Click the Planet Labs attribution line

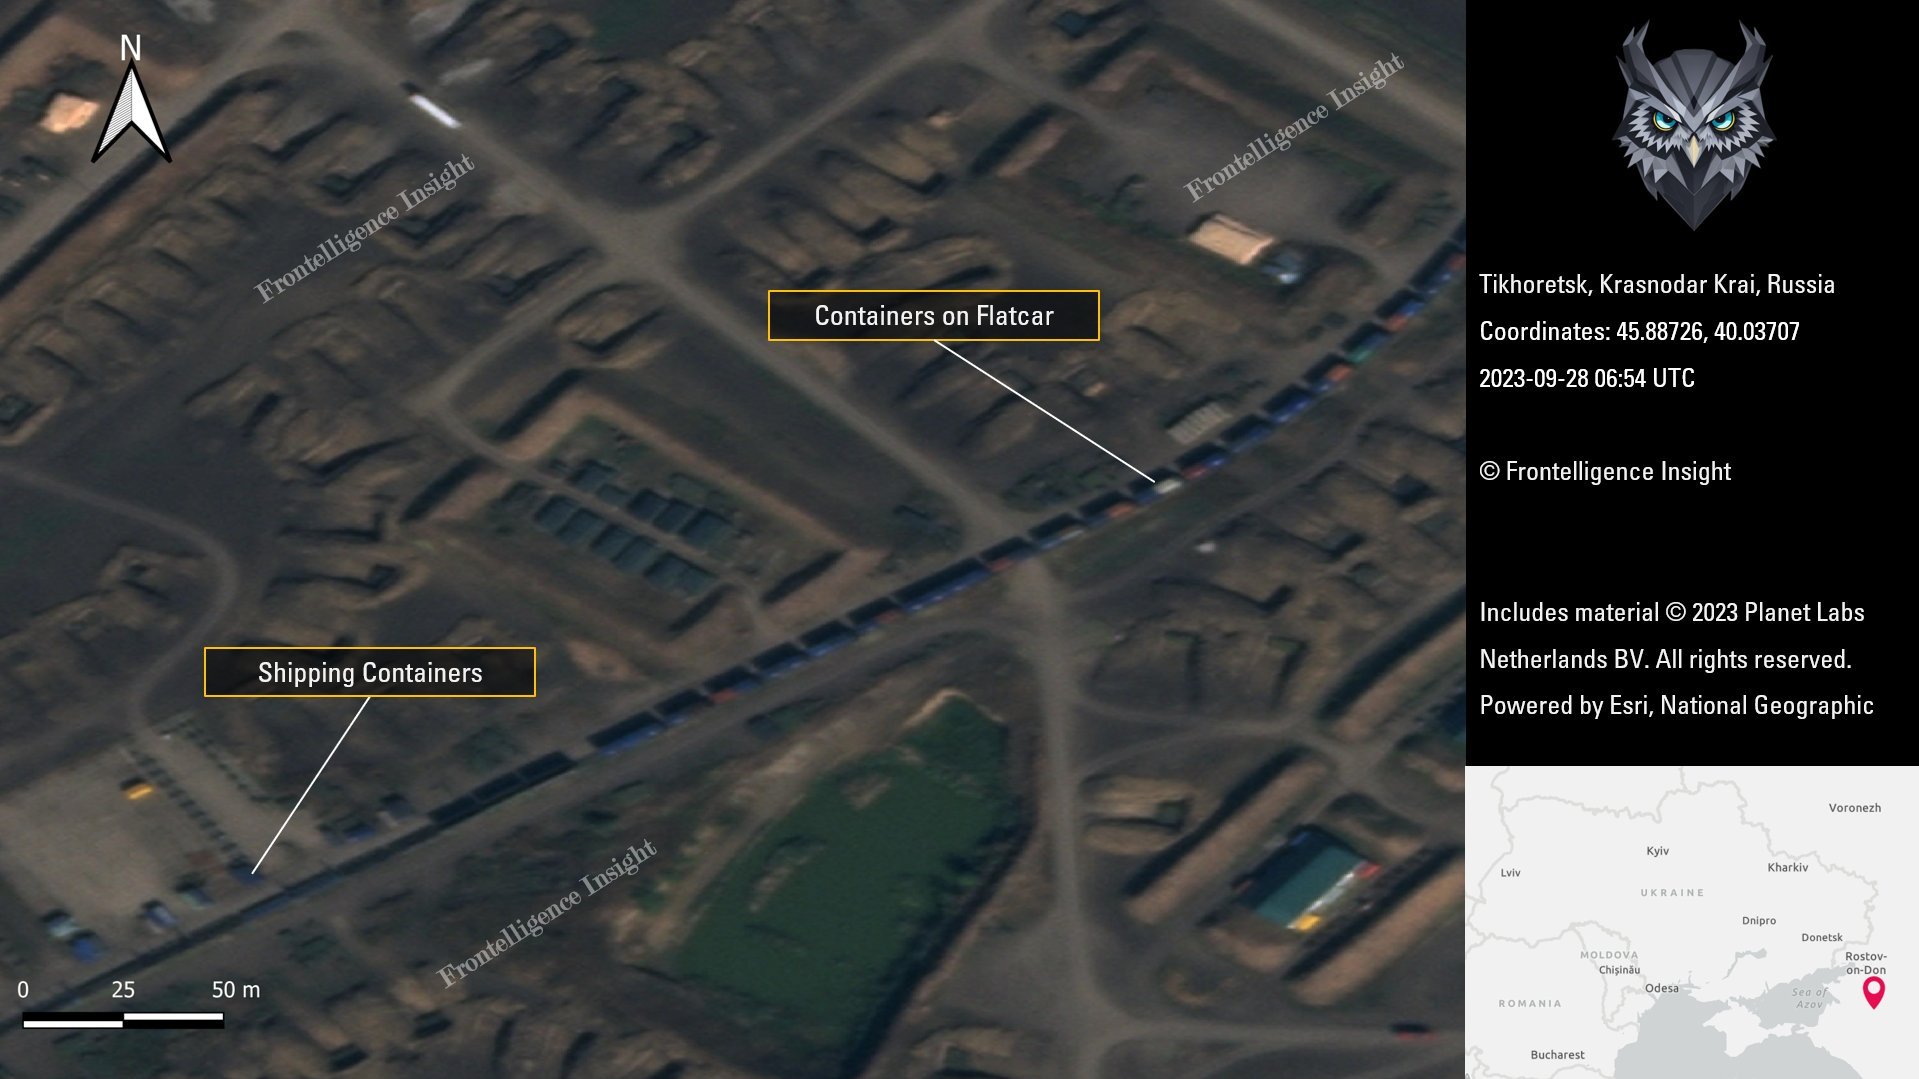click(1671, 612)
